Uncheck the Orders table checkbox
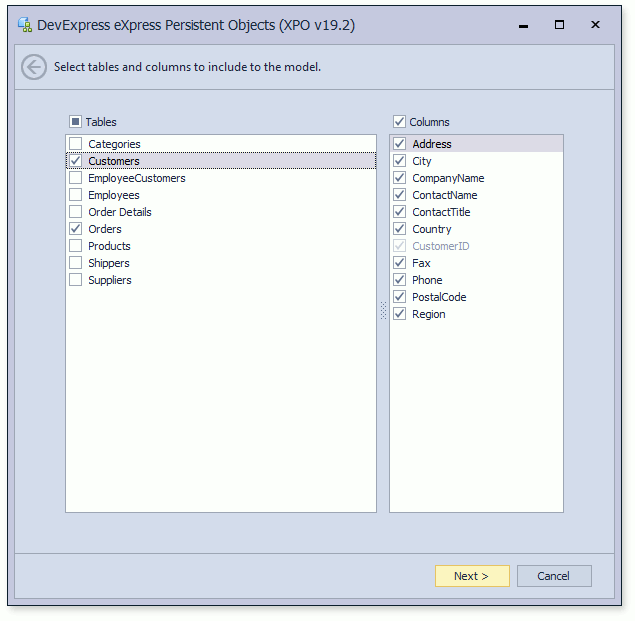Screen dimensions: 635x621 pos(75,228)
